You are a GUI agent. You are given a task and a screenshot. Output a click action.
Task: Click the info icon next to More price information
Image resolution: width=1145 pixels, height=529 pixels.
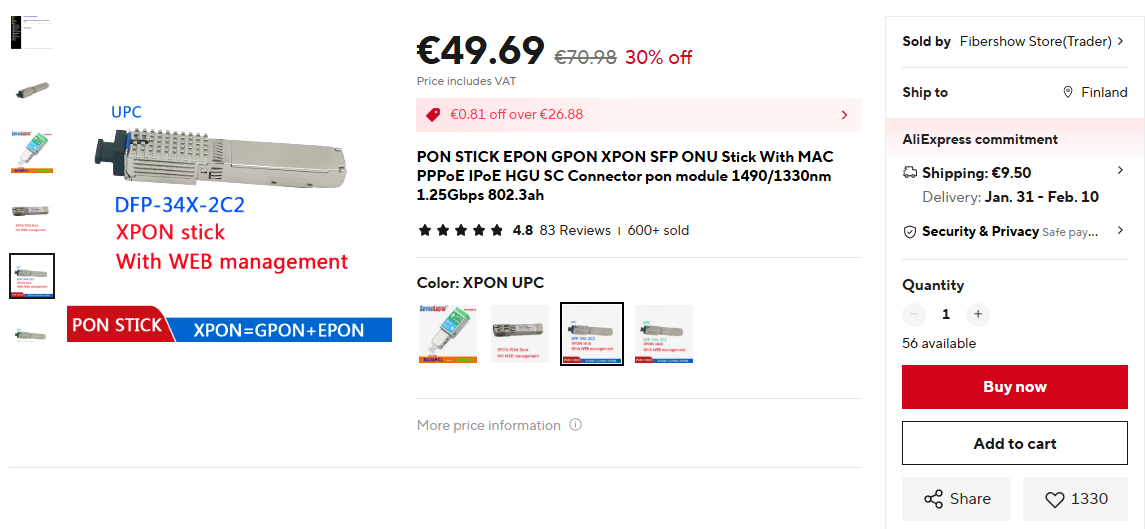(575, 425)
